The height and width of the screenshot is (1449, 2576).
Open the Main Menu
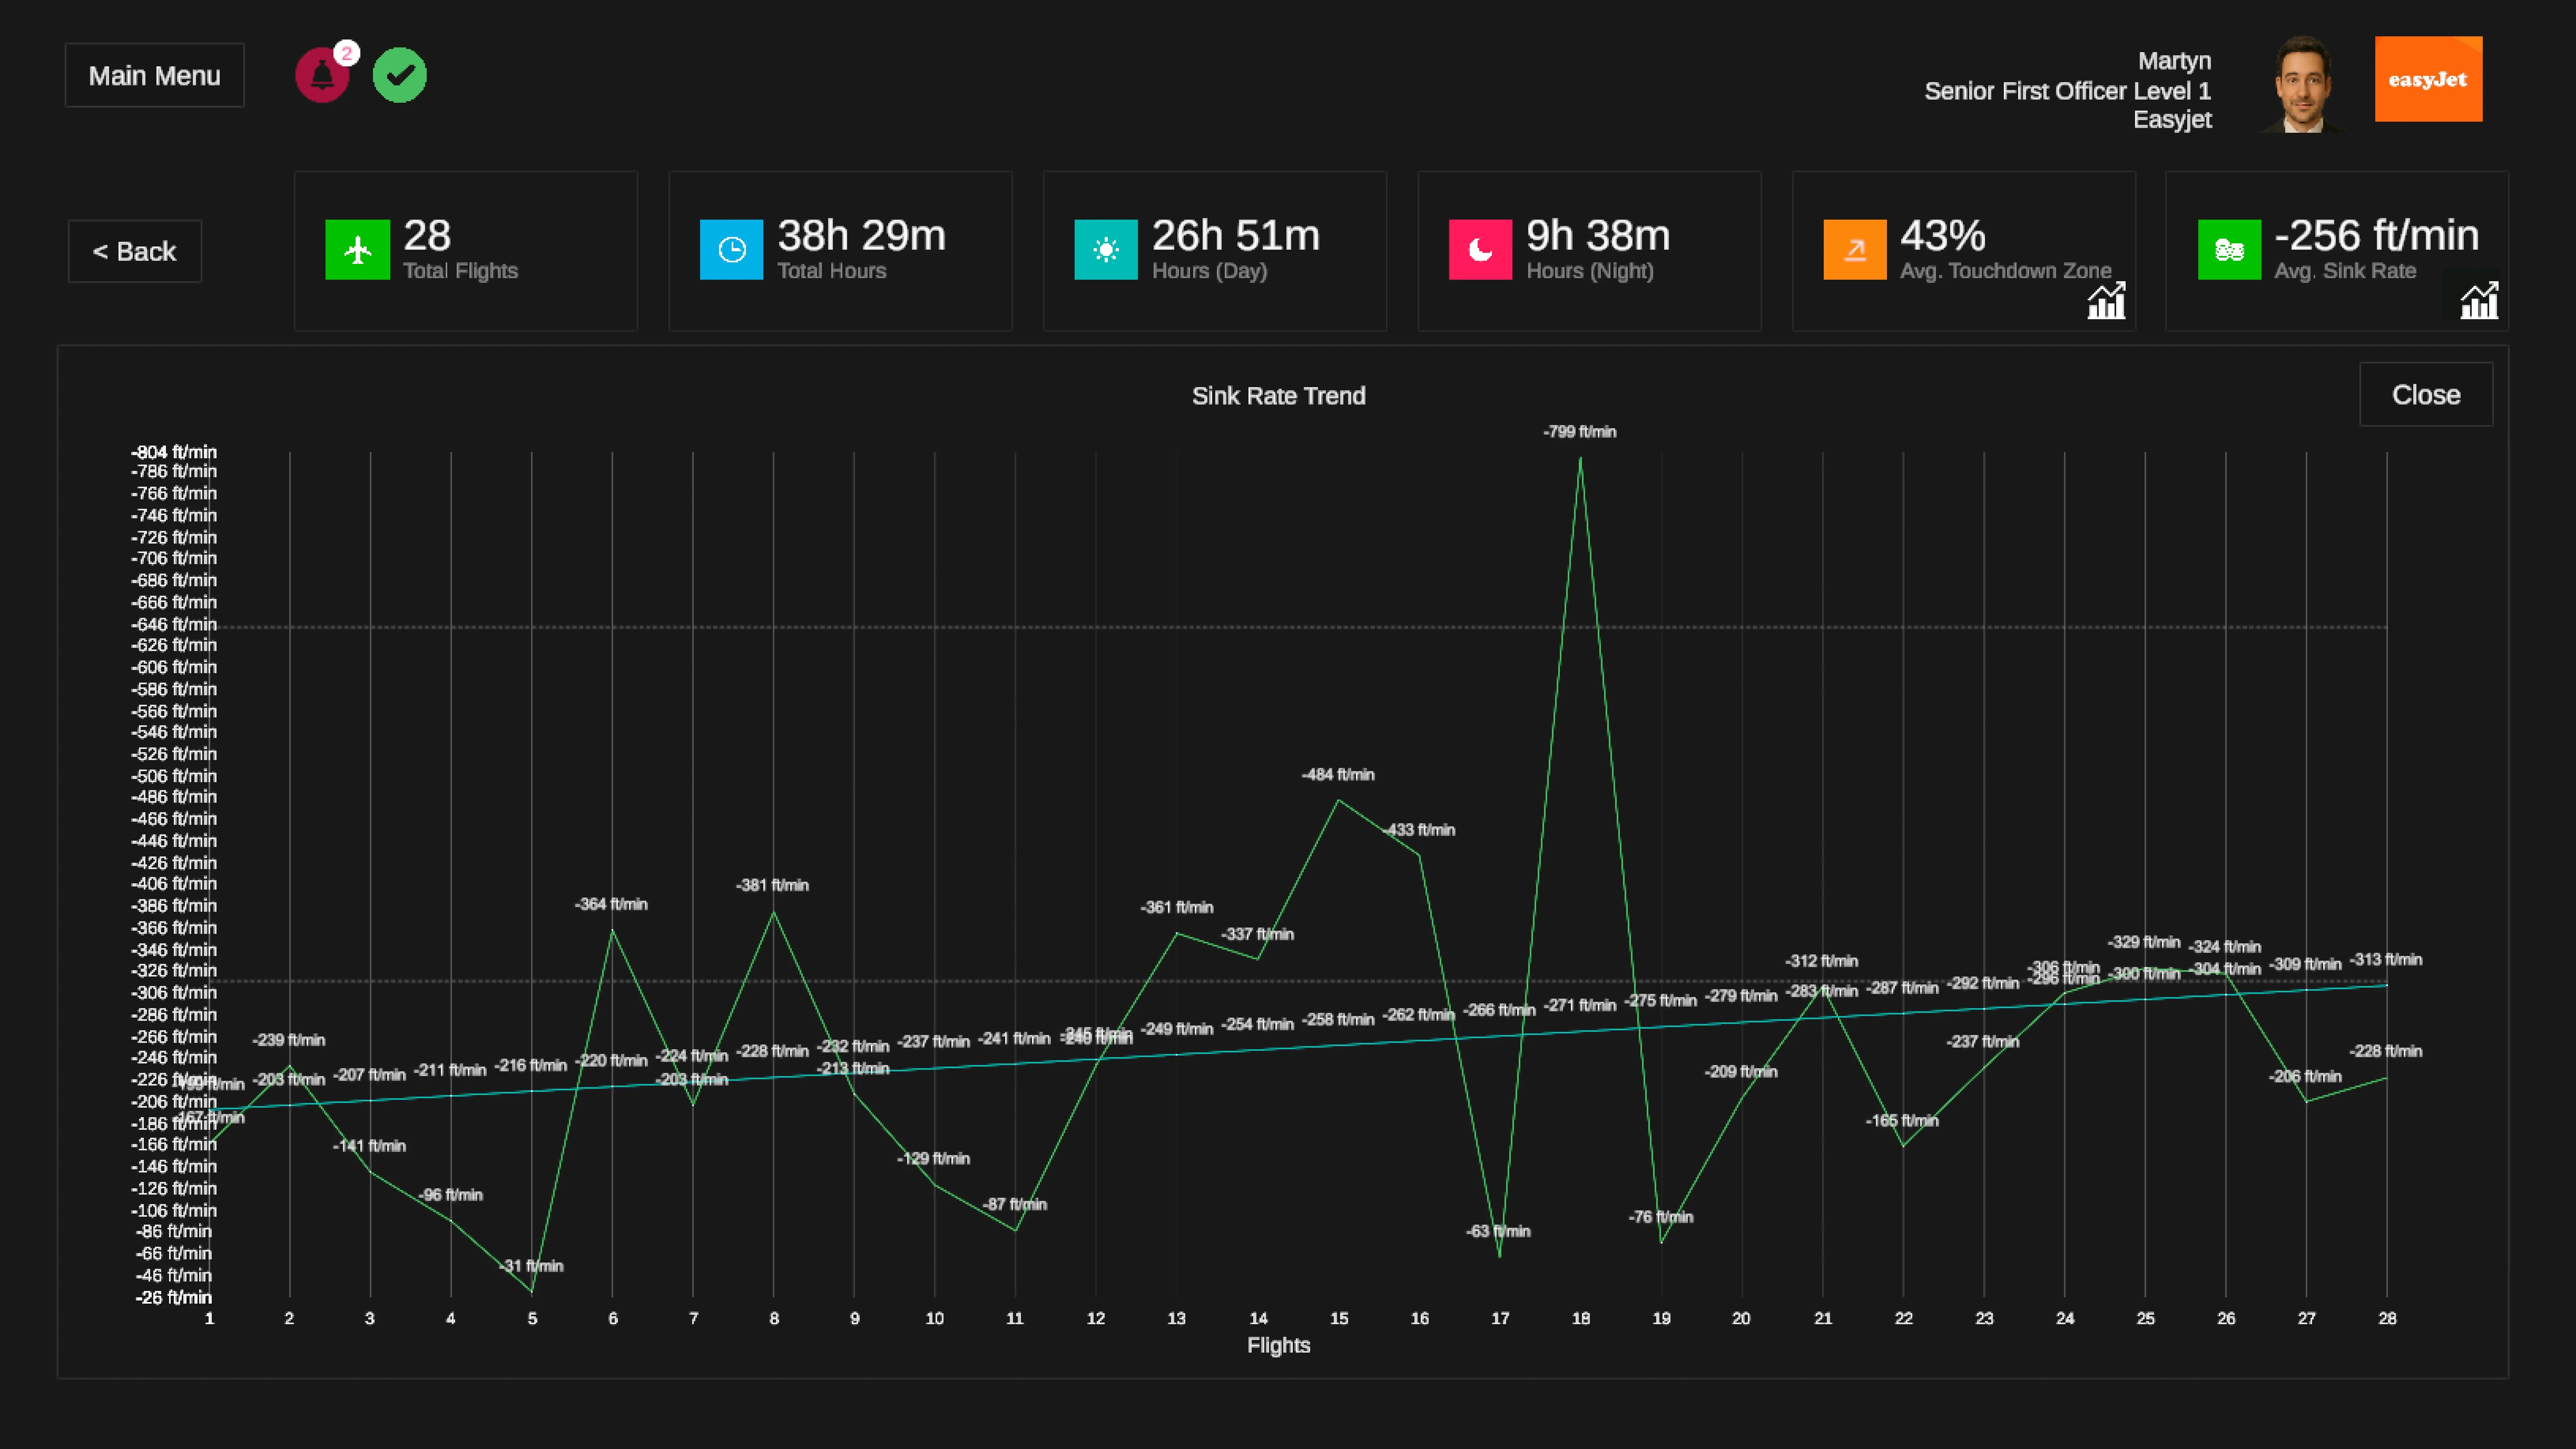[155, 75]
